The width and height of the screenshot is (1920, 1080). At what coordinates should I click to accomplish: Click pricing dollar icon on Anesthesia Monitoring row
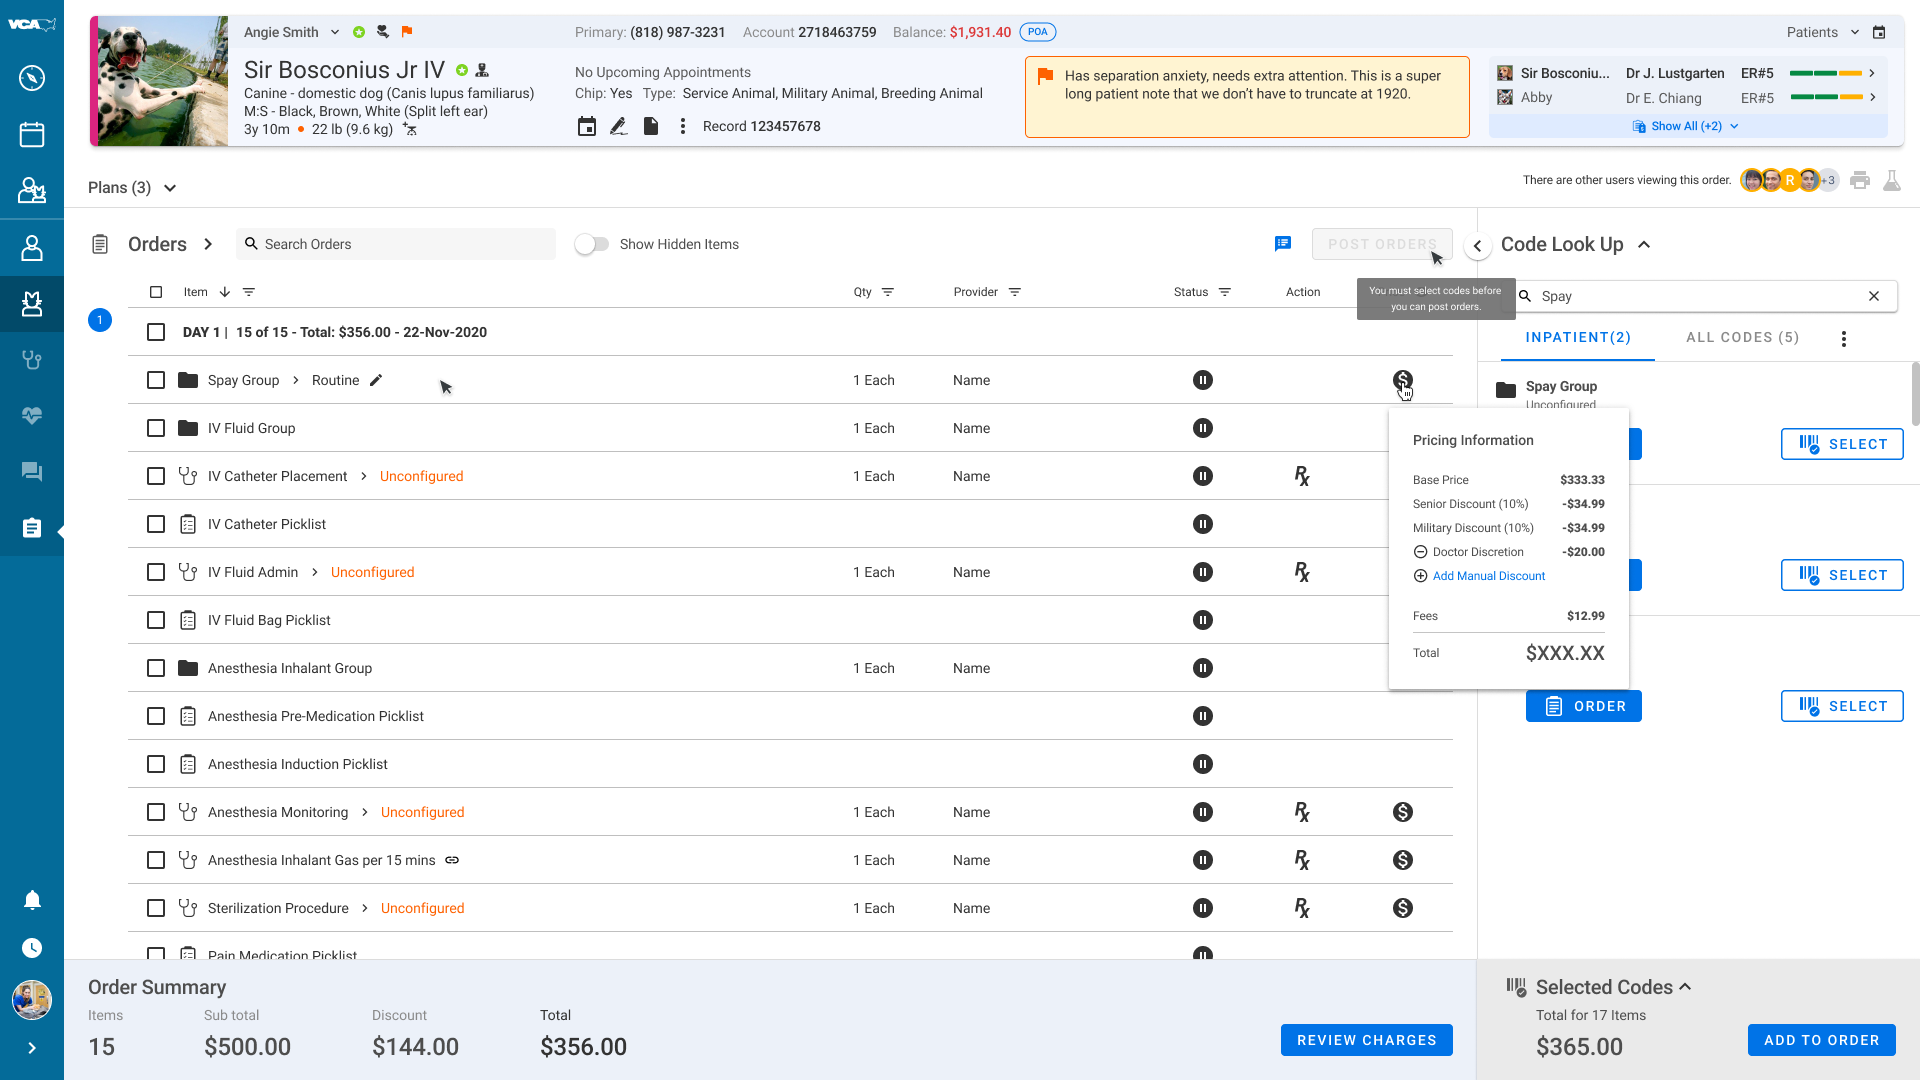tap(1402, 812)
